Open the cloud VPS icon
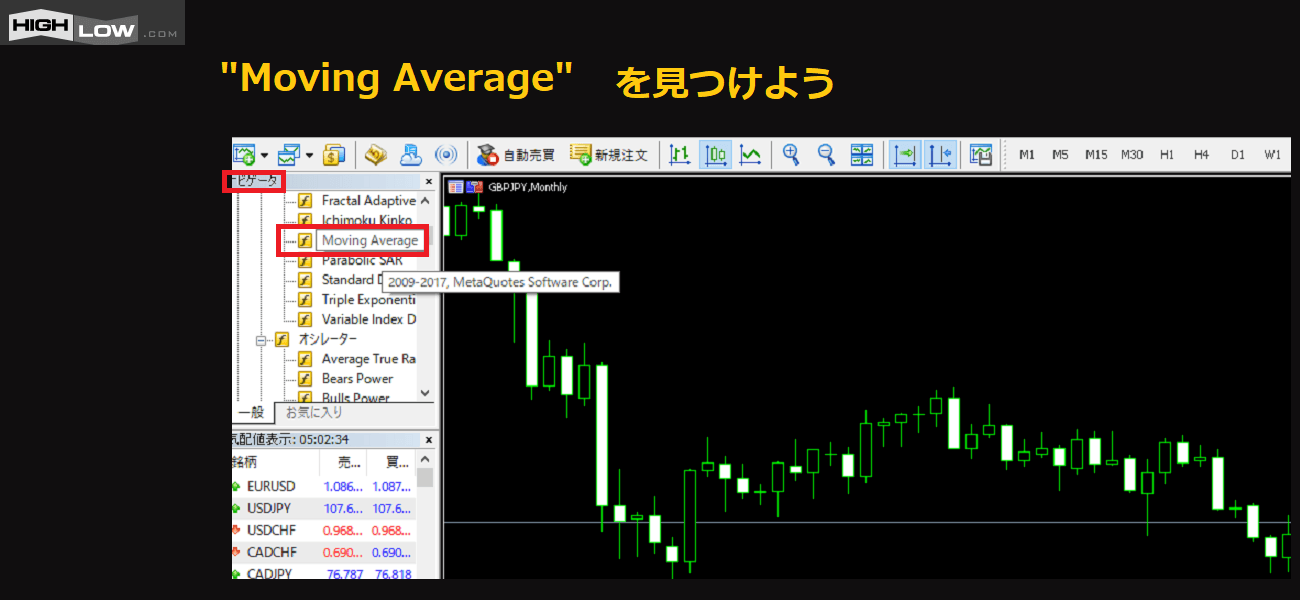 411,155
